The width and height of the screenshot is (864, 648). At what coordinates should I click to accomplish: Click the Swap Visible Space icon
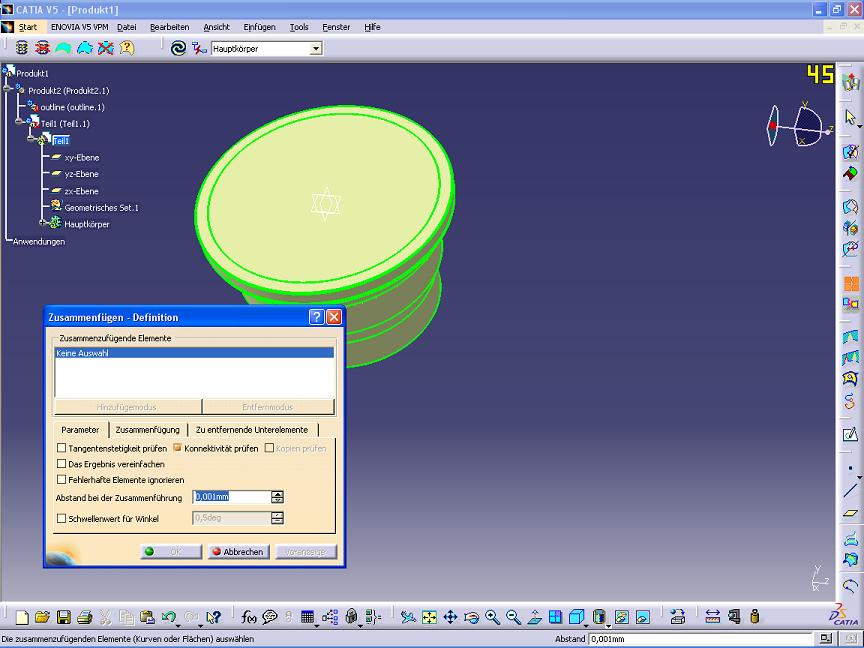point(642,617)
